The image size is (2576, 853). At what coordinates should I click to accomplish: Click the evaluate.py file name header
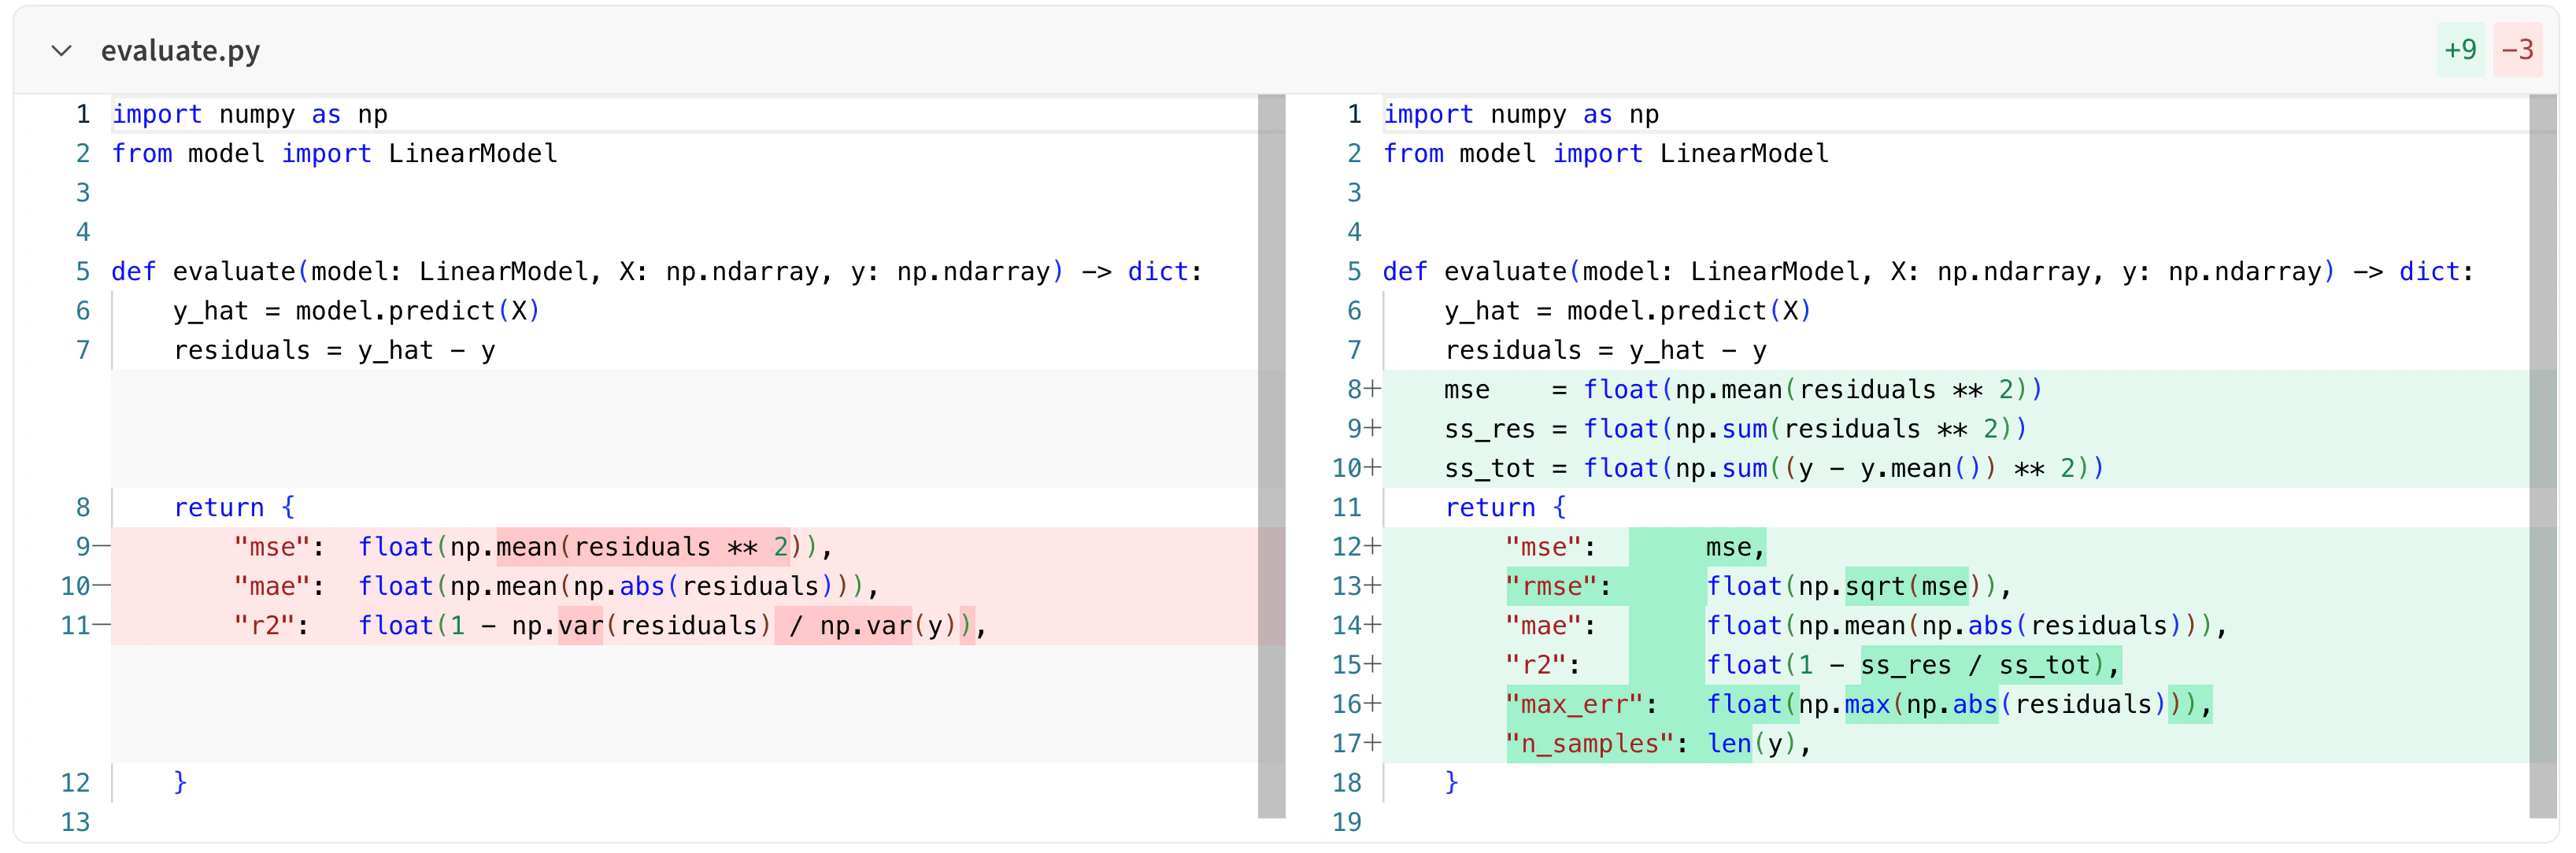[181, 50]
